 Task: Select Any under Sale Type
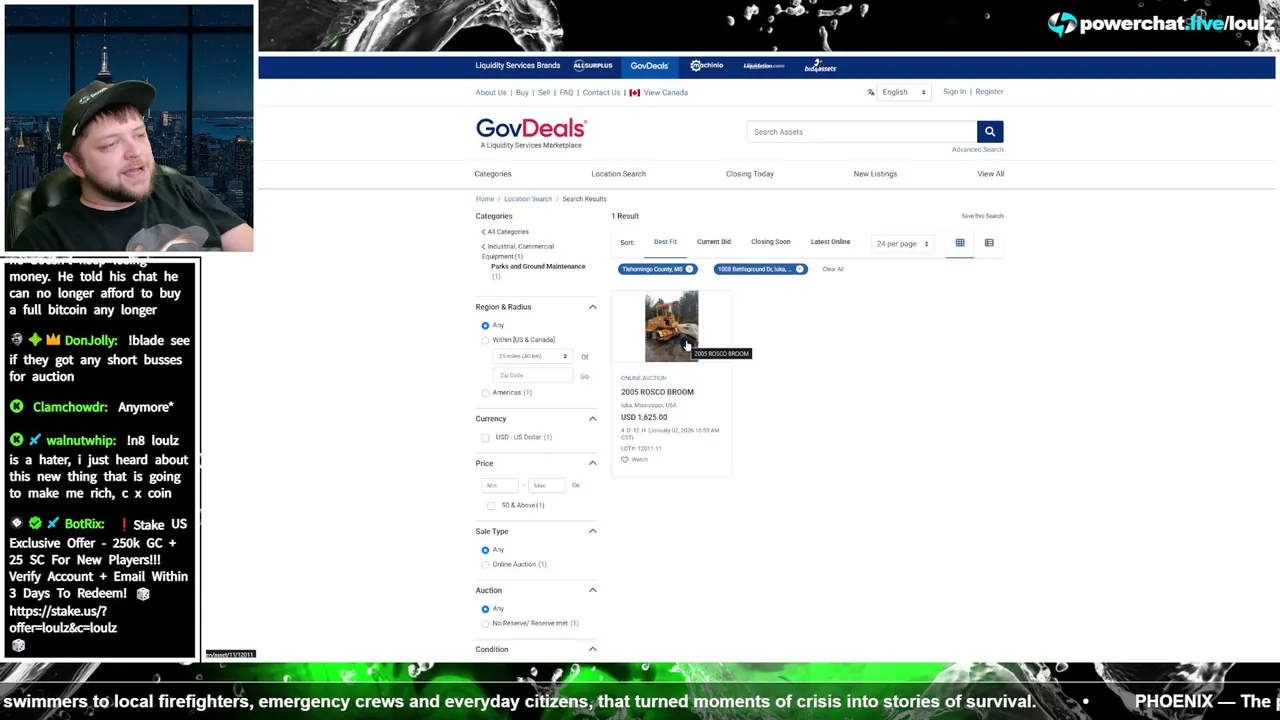(485, 550)
